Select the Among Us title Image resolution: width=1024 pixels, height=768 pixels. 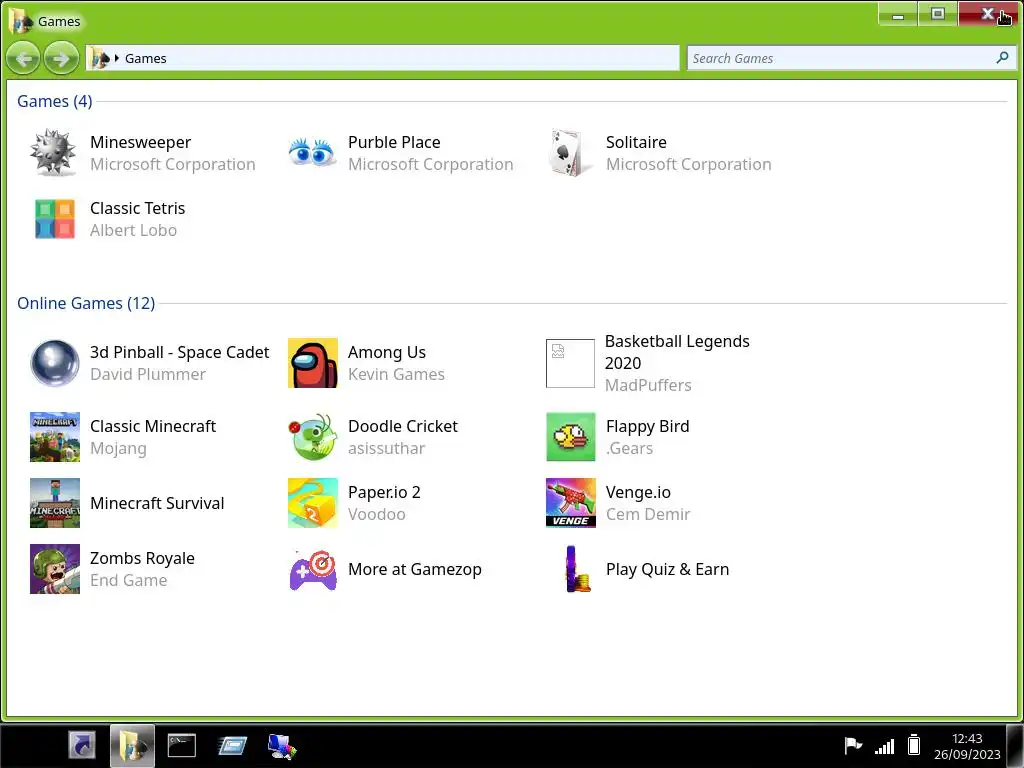(387, 352)
